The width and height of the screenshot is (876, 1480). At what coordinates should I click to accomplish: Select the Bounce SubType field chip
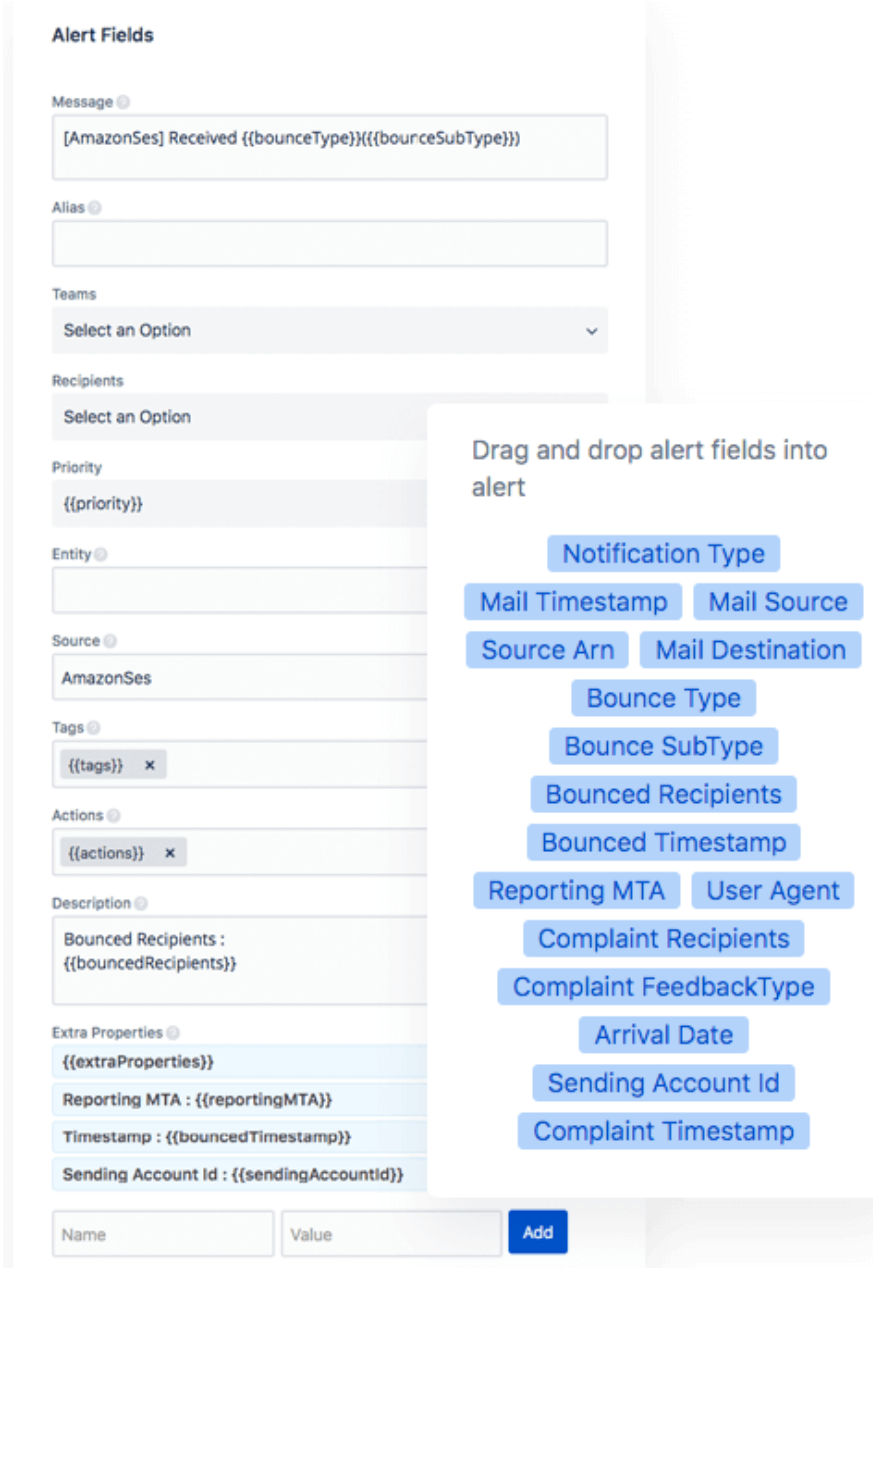click(x=664, y=746)
